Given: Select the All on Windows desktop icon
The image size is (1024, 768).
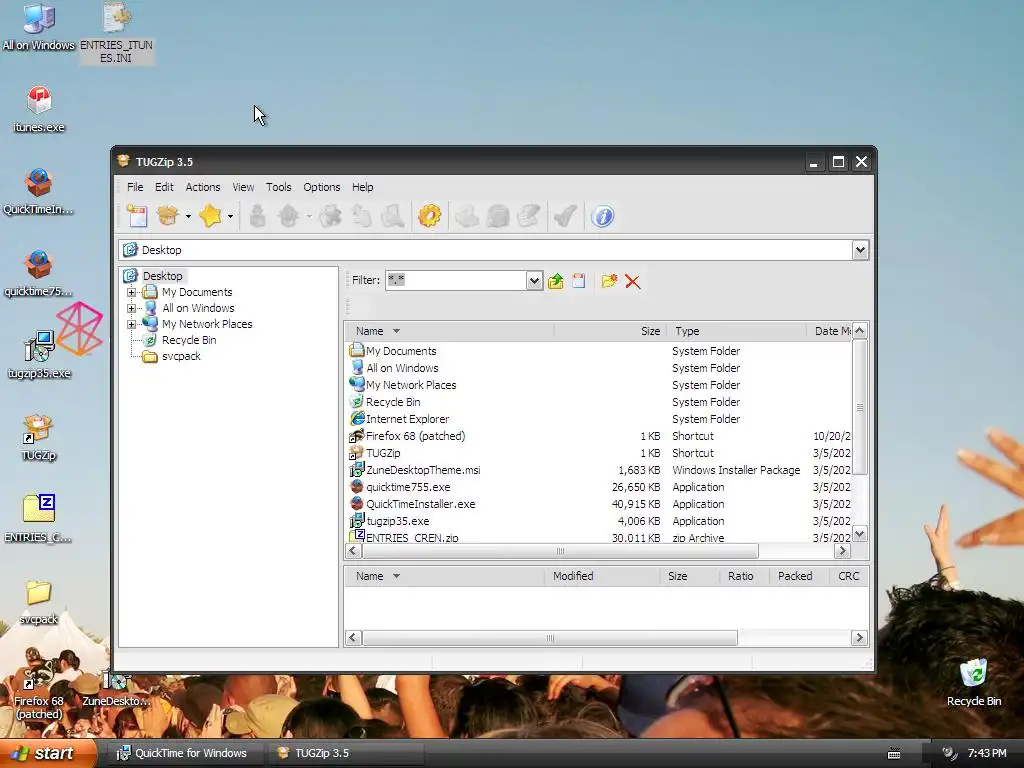Looking at the screenshot, I should (x=39, y=27).
